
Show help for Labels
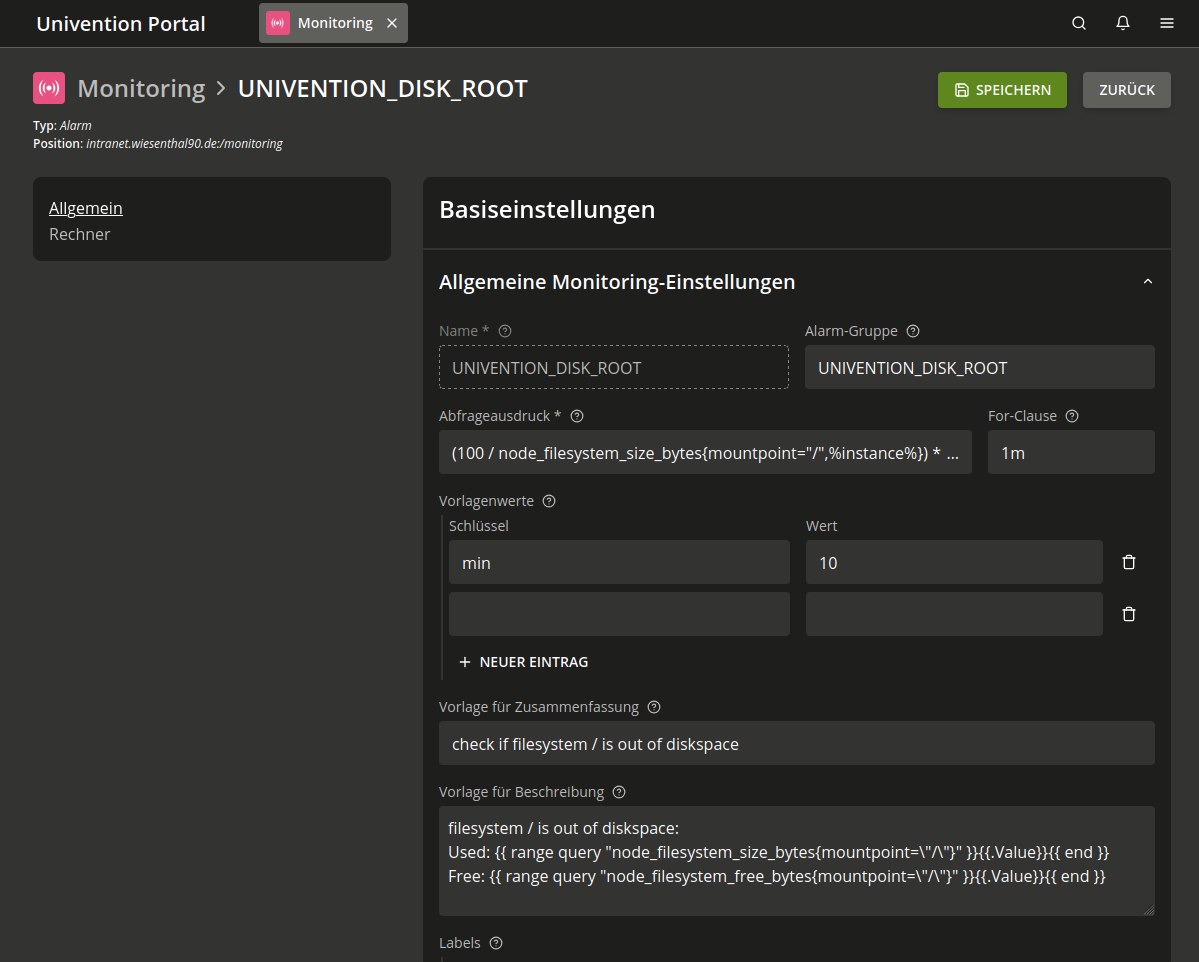coord(496,943)
